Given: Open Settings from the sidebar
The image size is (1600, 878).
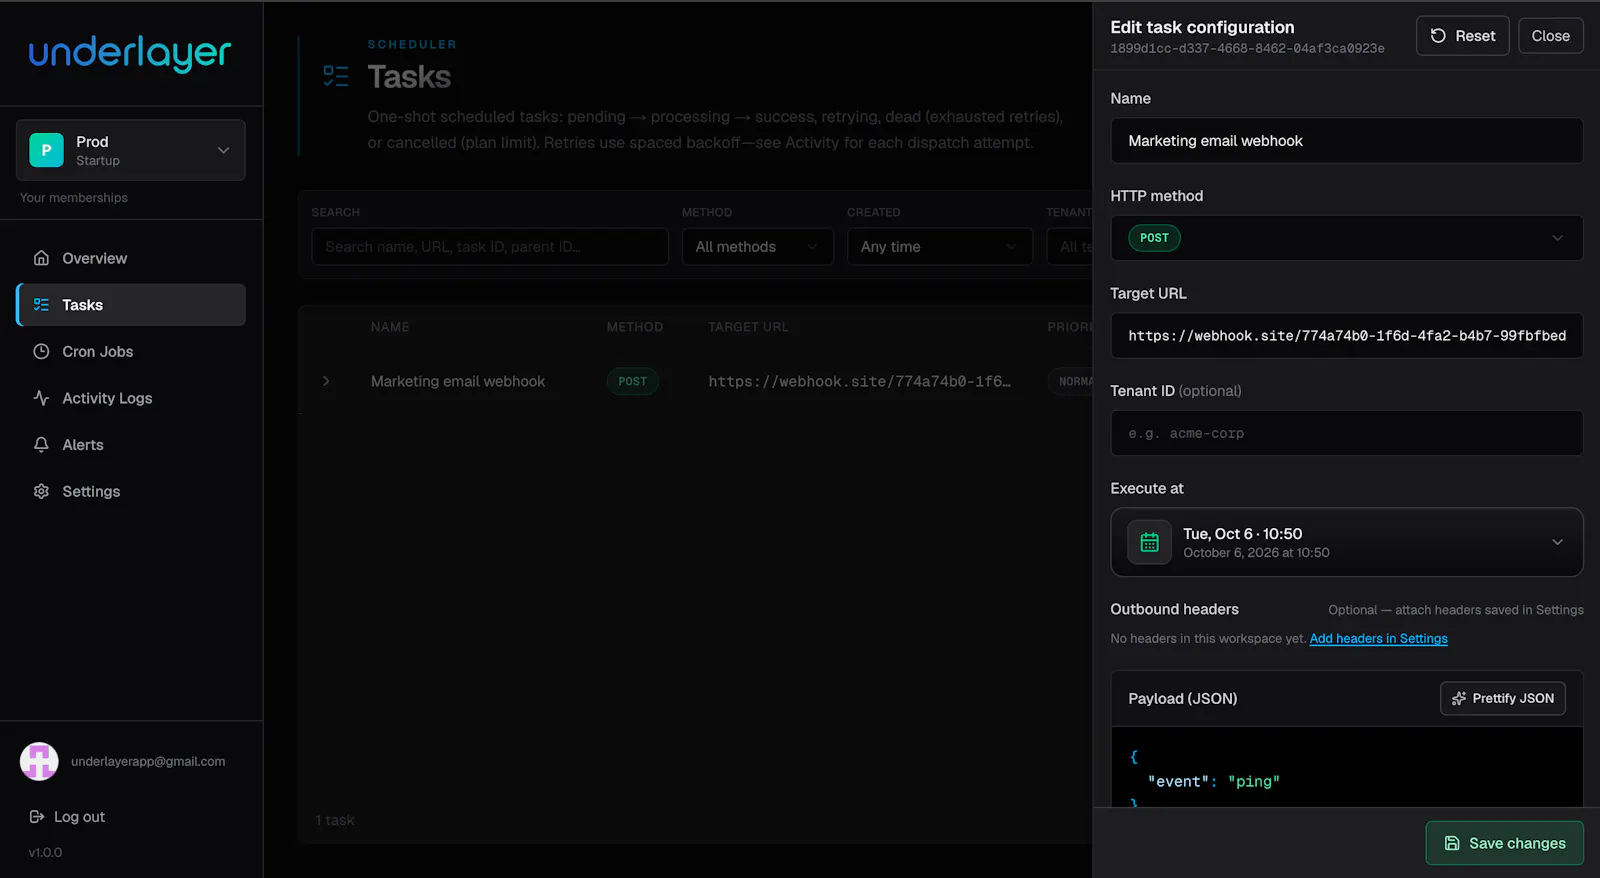Looking at the screenshot, I should pyautogui.click(x=131, y=491).
